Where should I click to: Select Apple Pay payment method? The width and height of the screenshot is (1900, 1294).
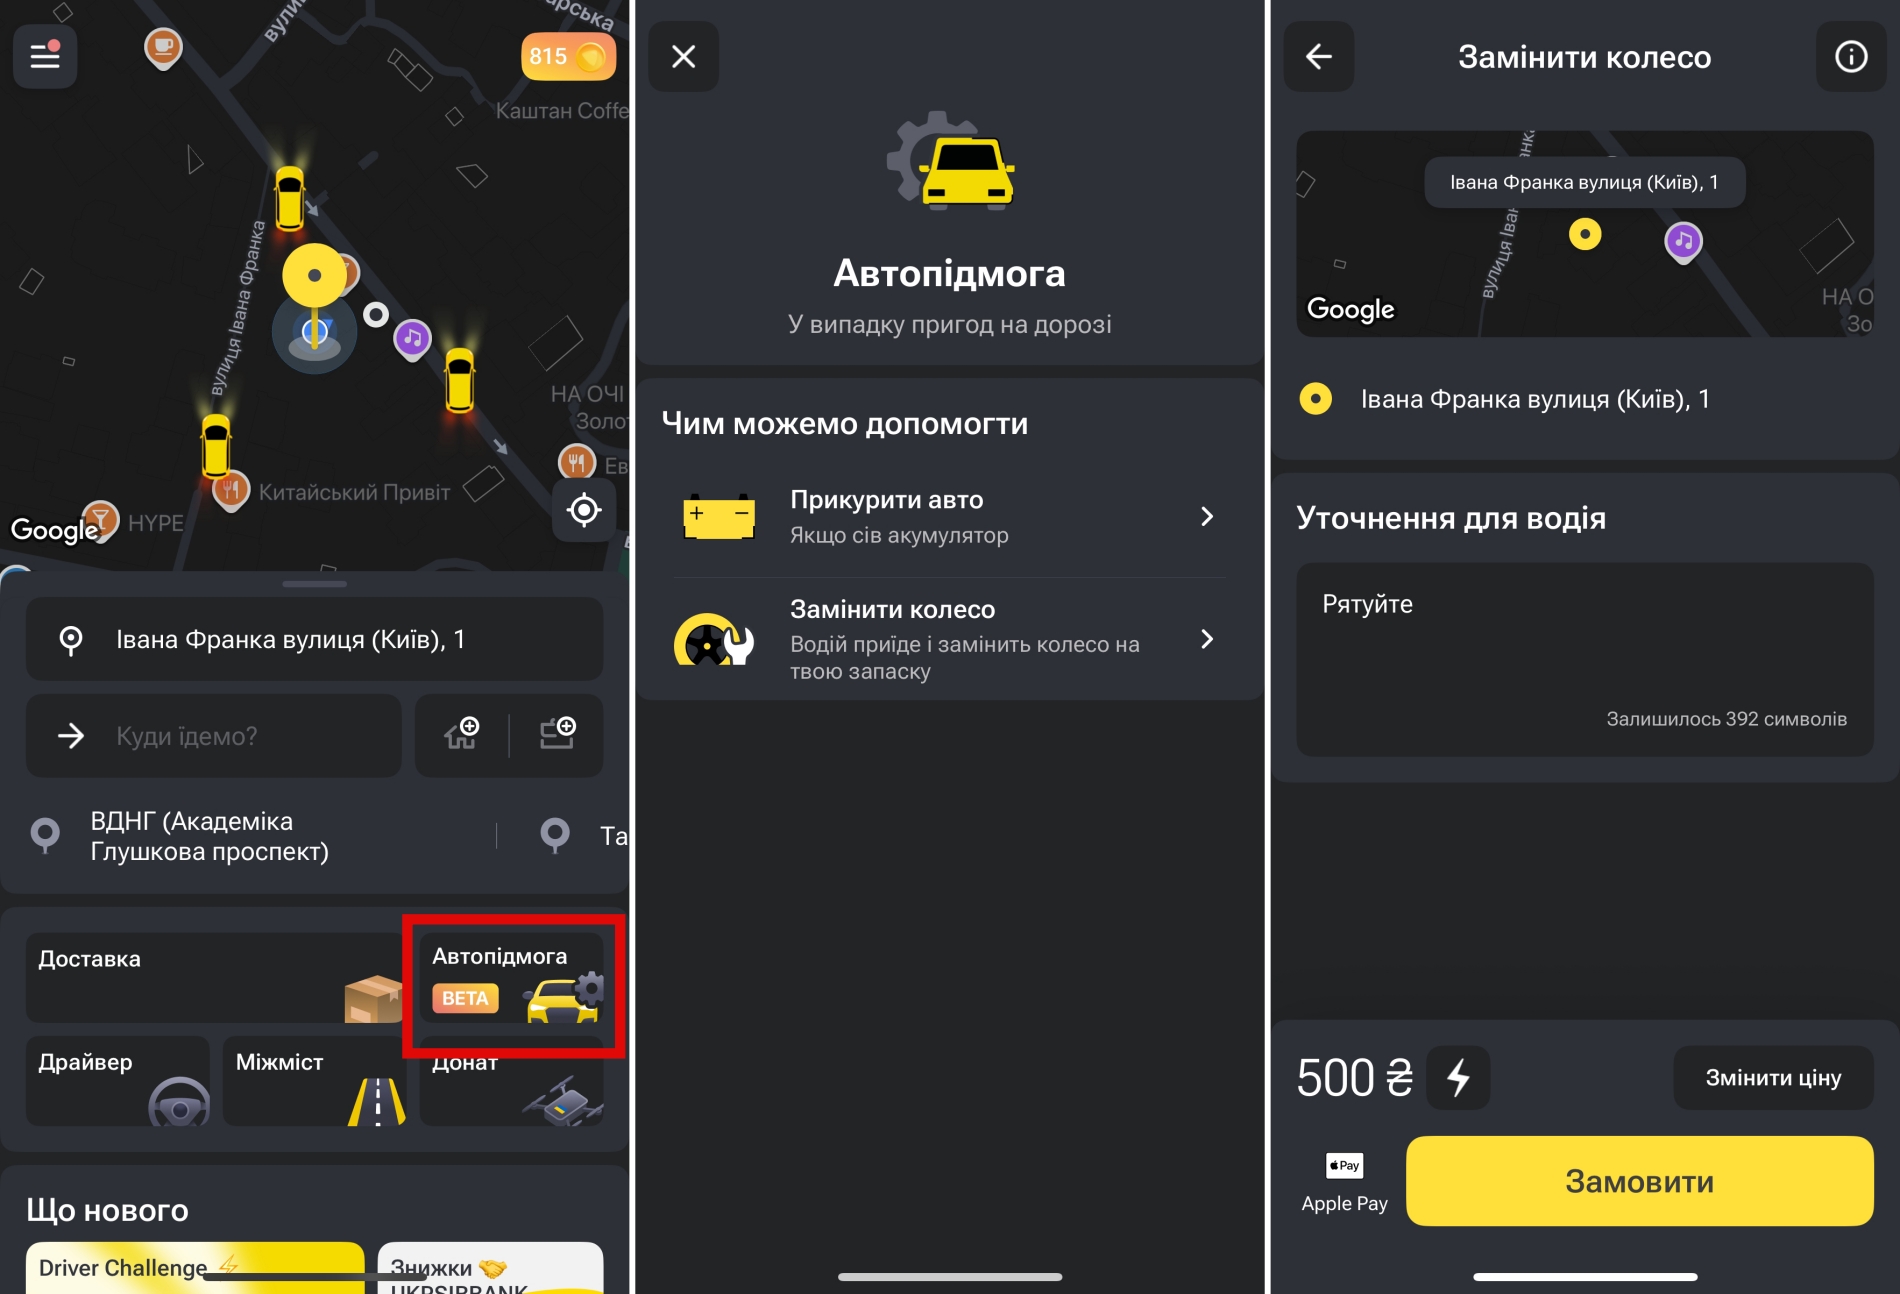(x=1345, y=1182)
